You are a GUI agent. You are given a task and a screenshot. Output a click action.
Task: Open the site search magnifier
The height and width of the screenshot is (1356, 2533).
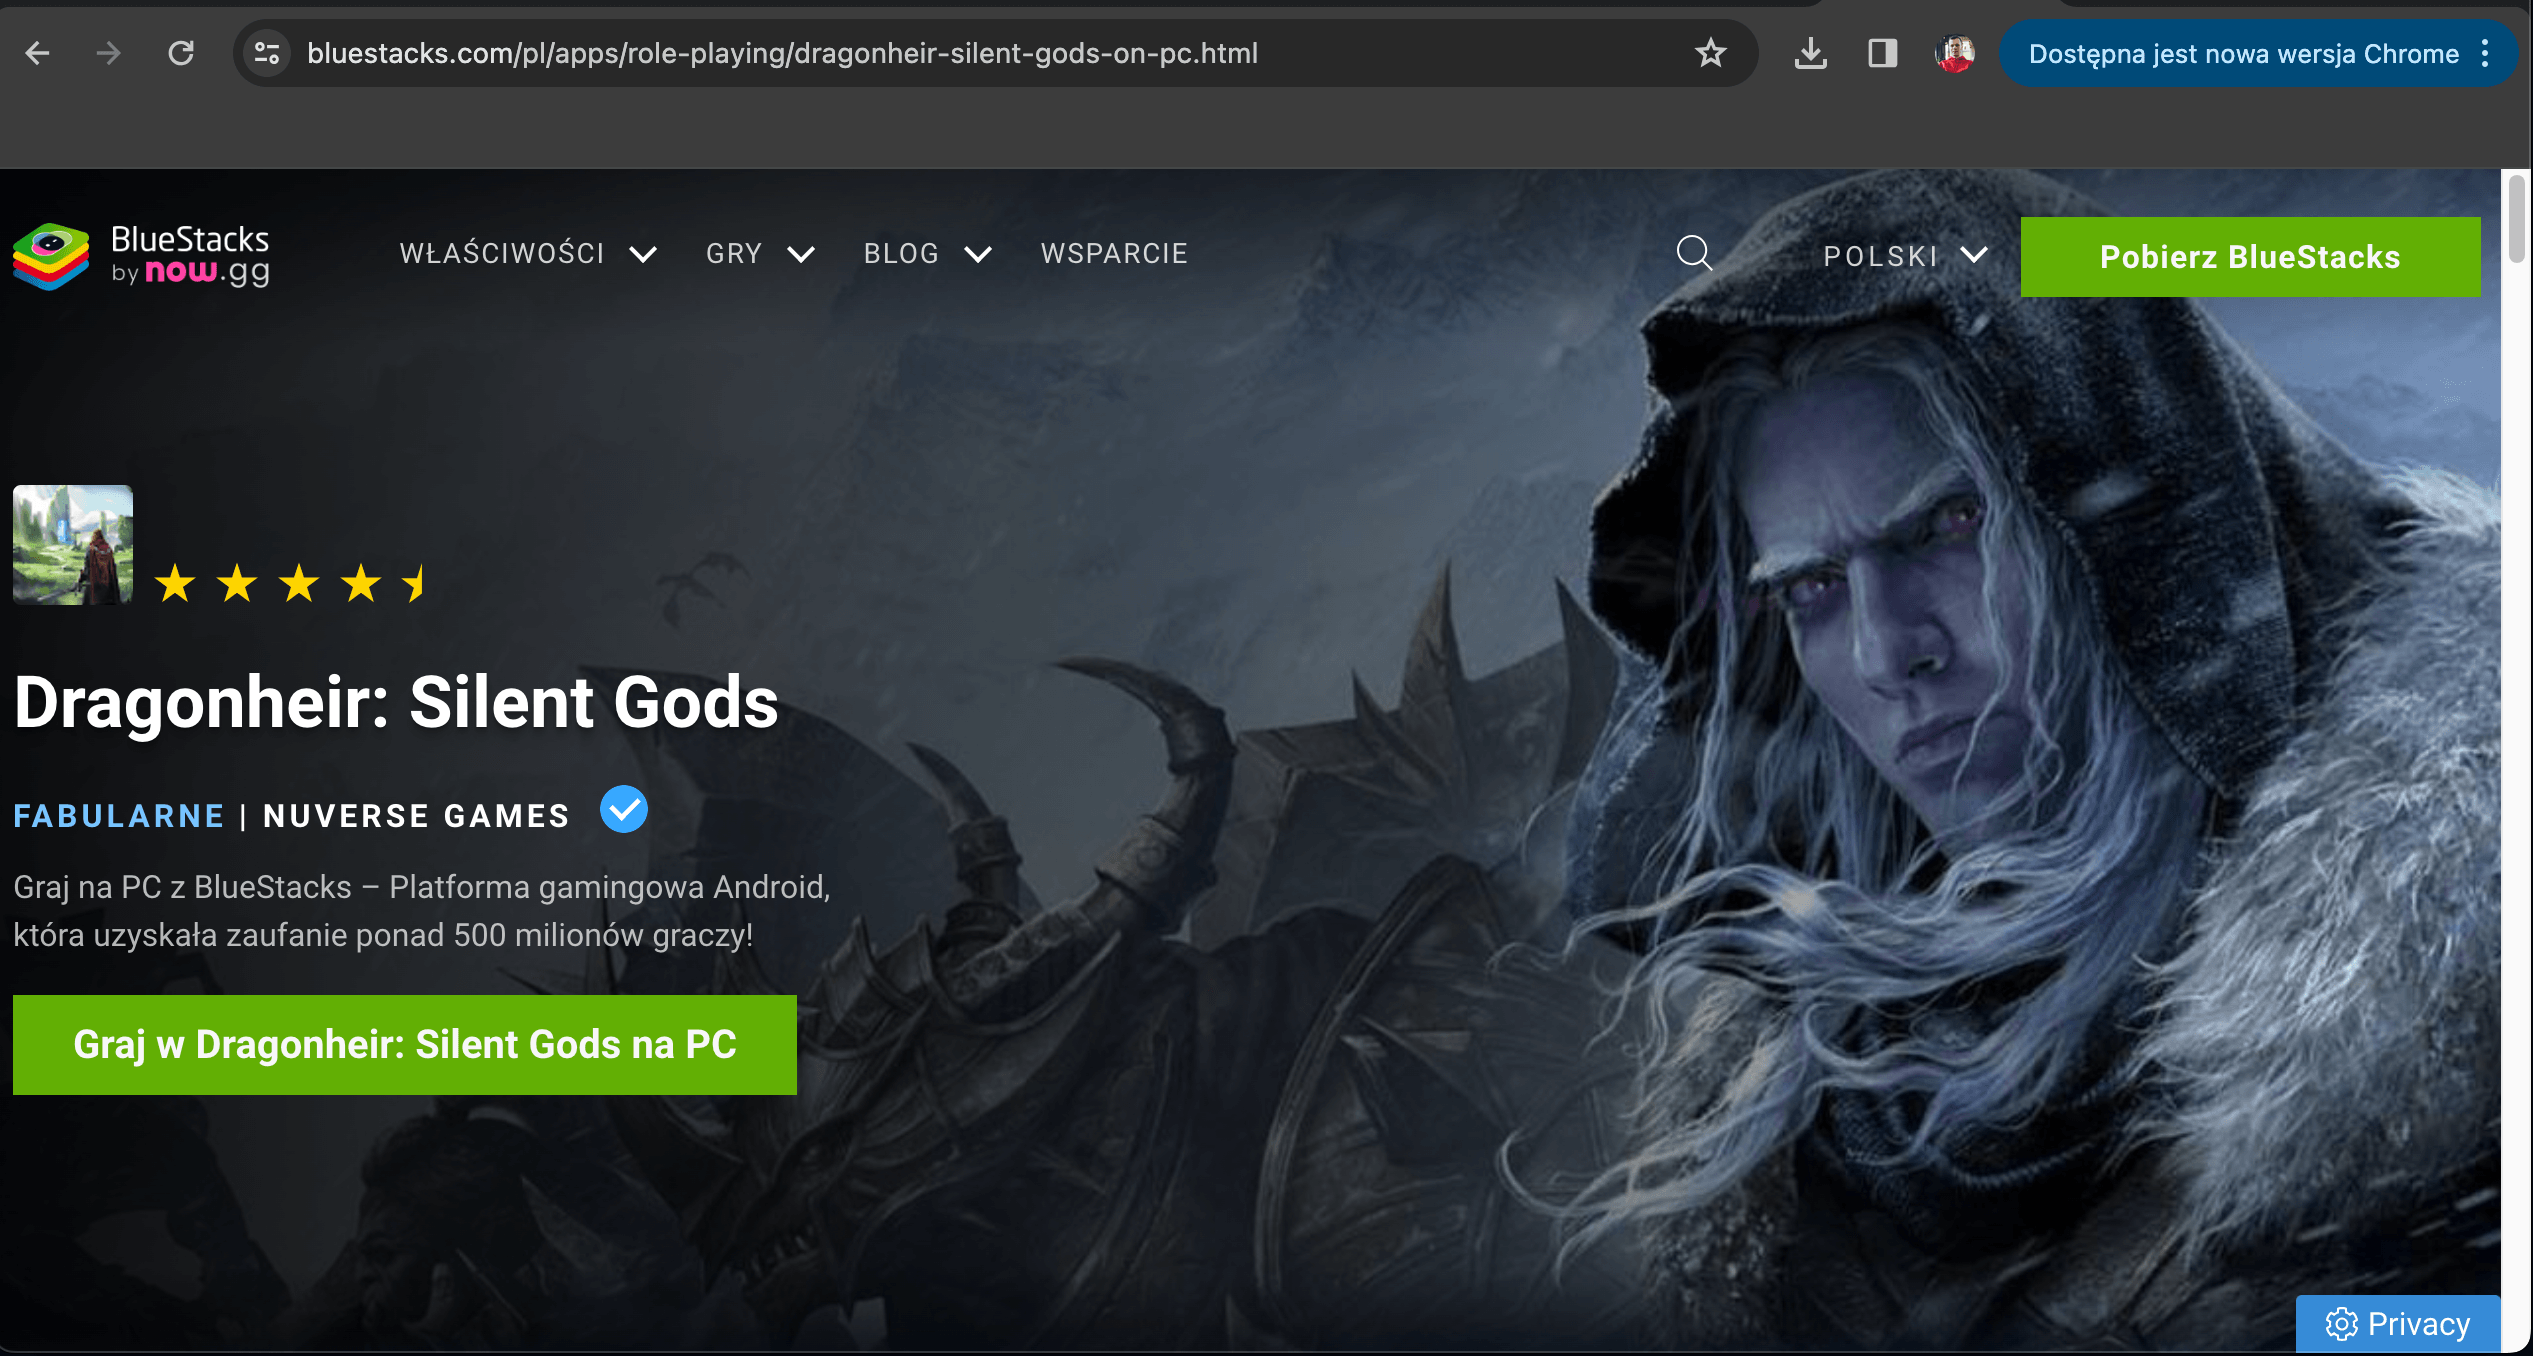pos(1694,253)
